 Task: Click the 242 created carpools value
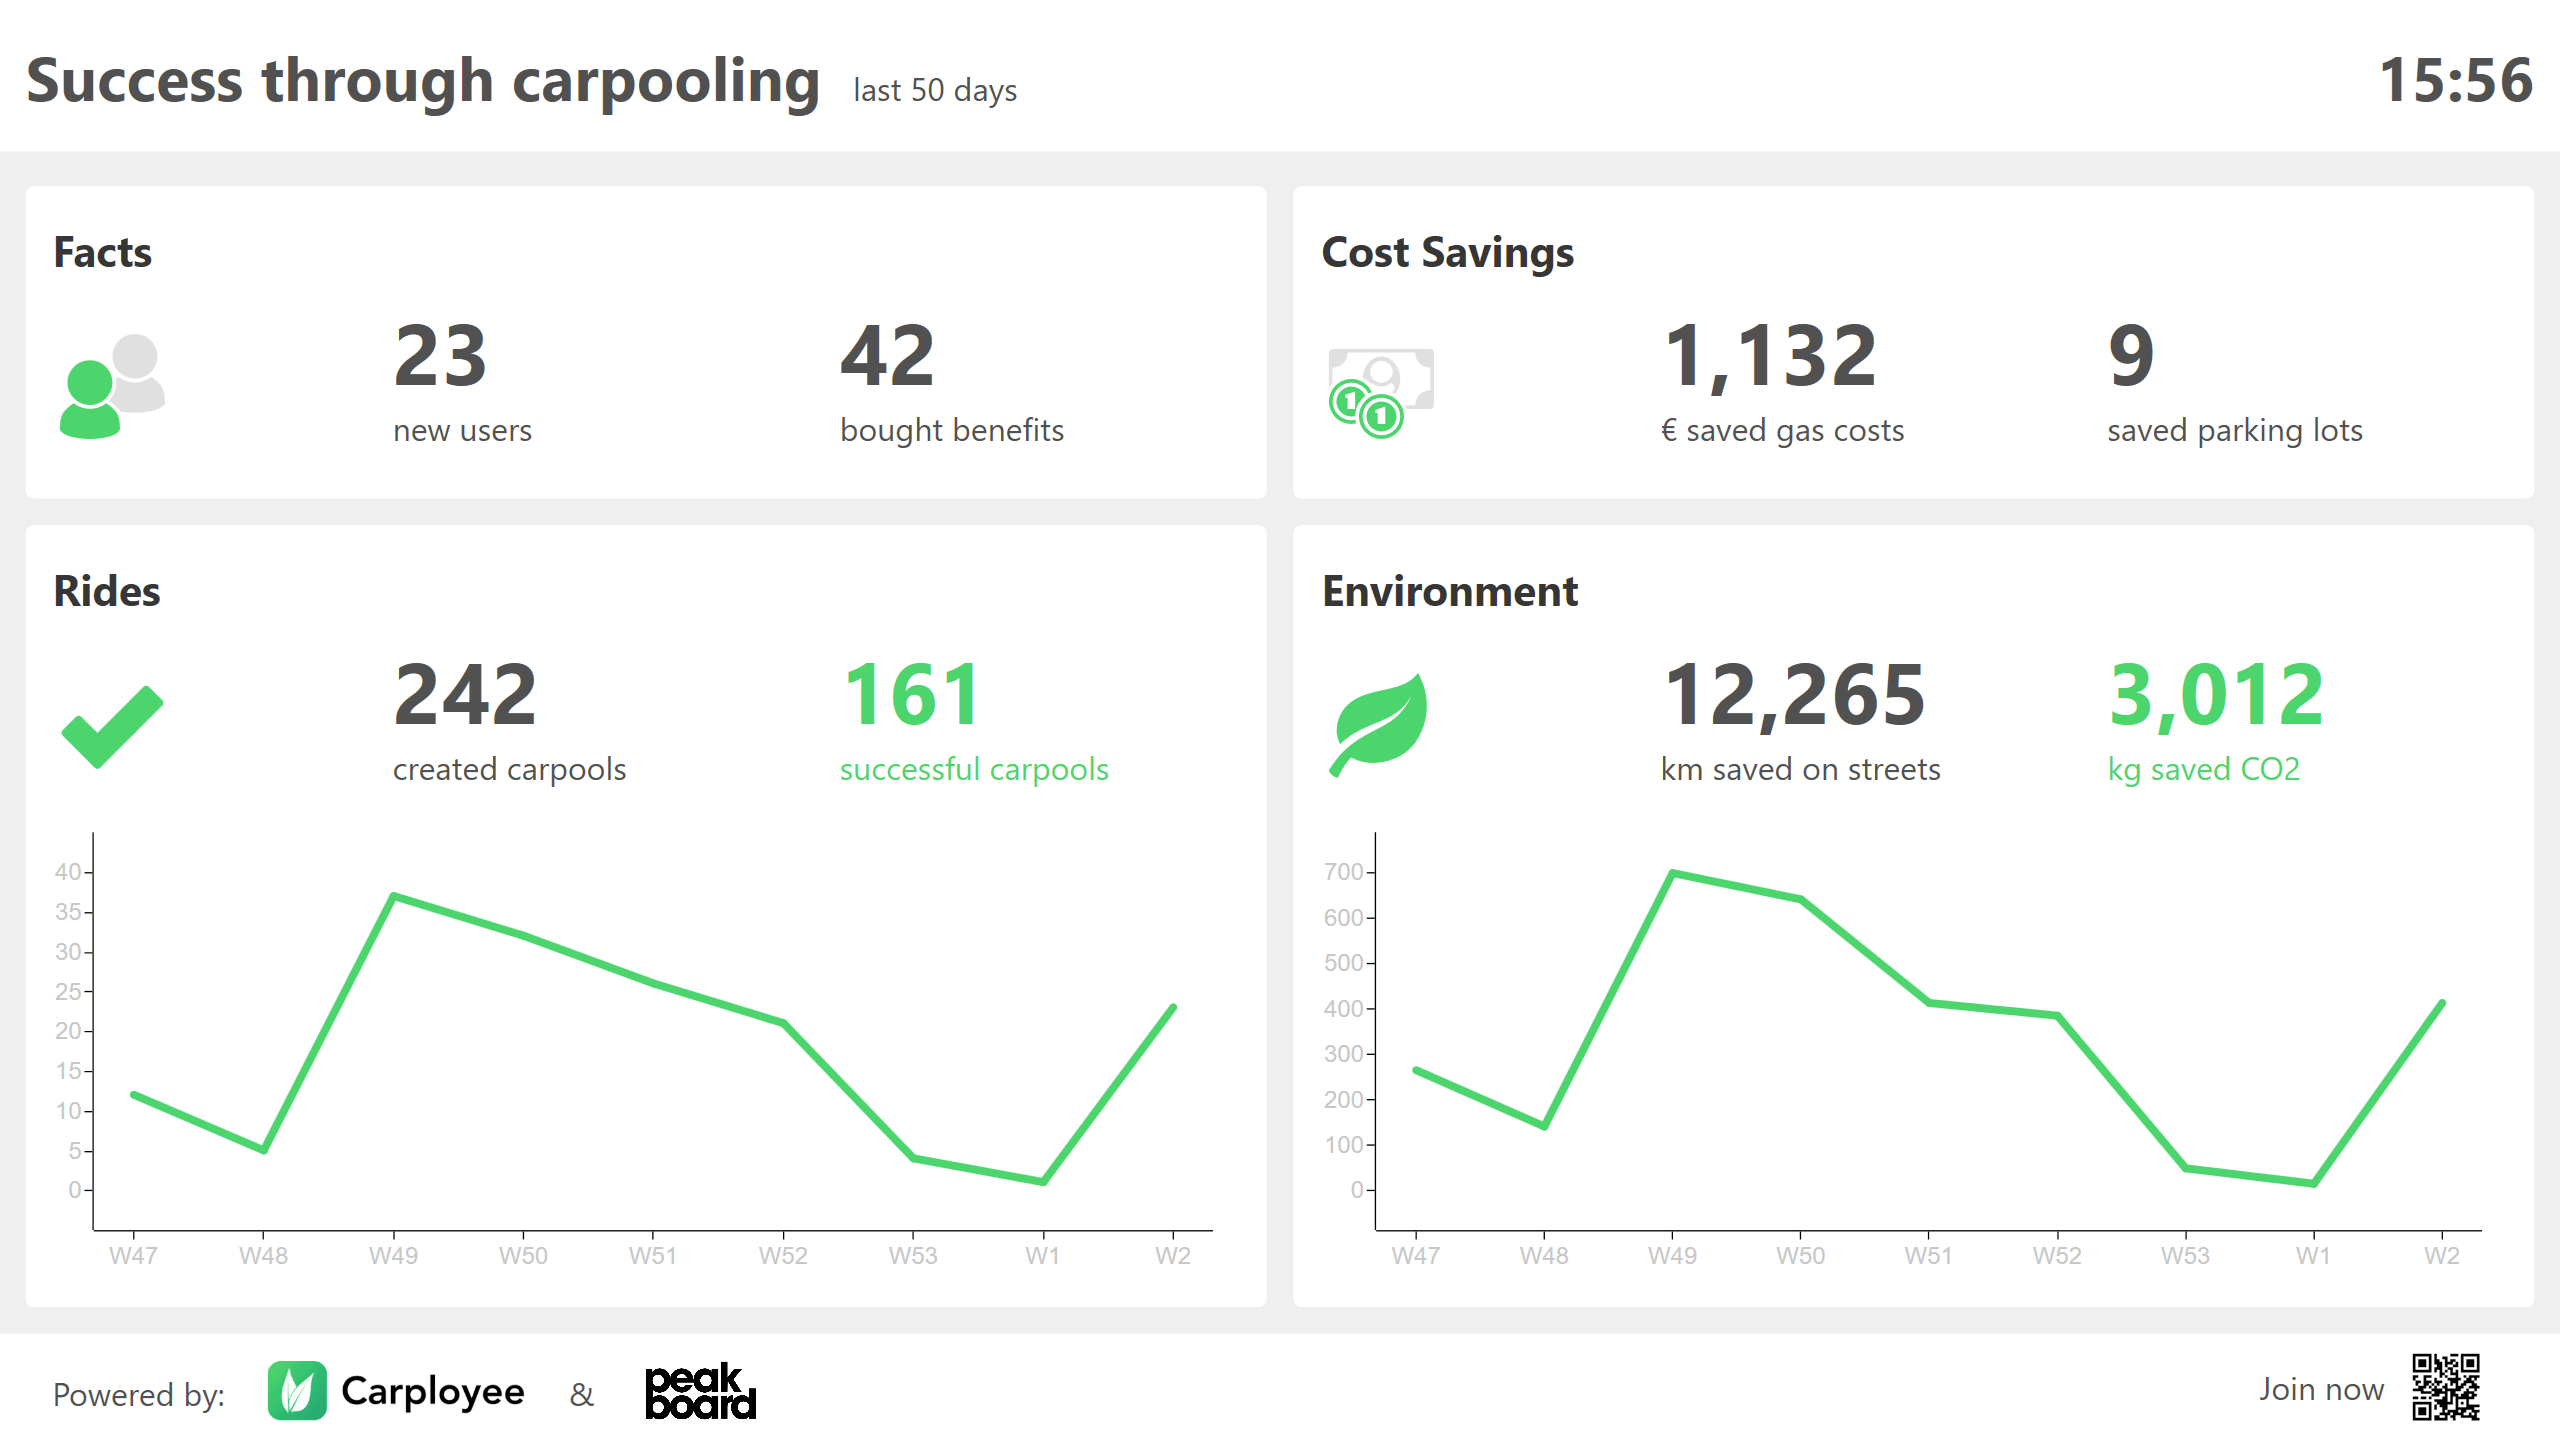(466, 695)
